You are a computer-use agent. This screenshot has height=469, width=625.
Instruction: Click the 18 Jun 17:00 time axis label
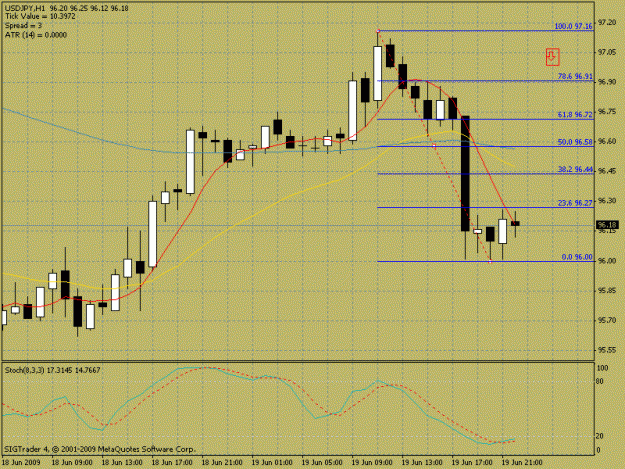172,463
